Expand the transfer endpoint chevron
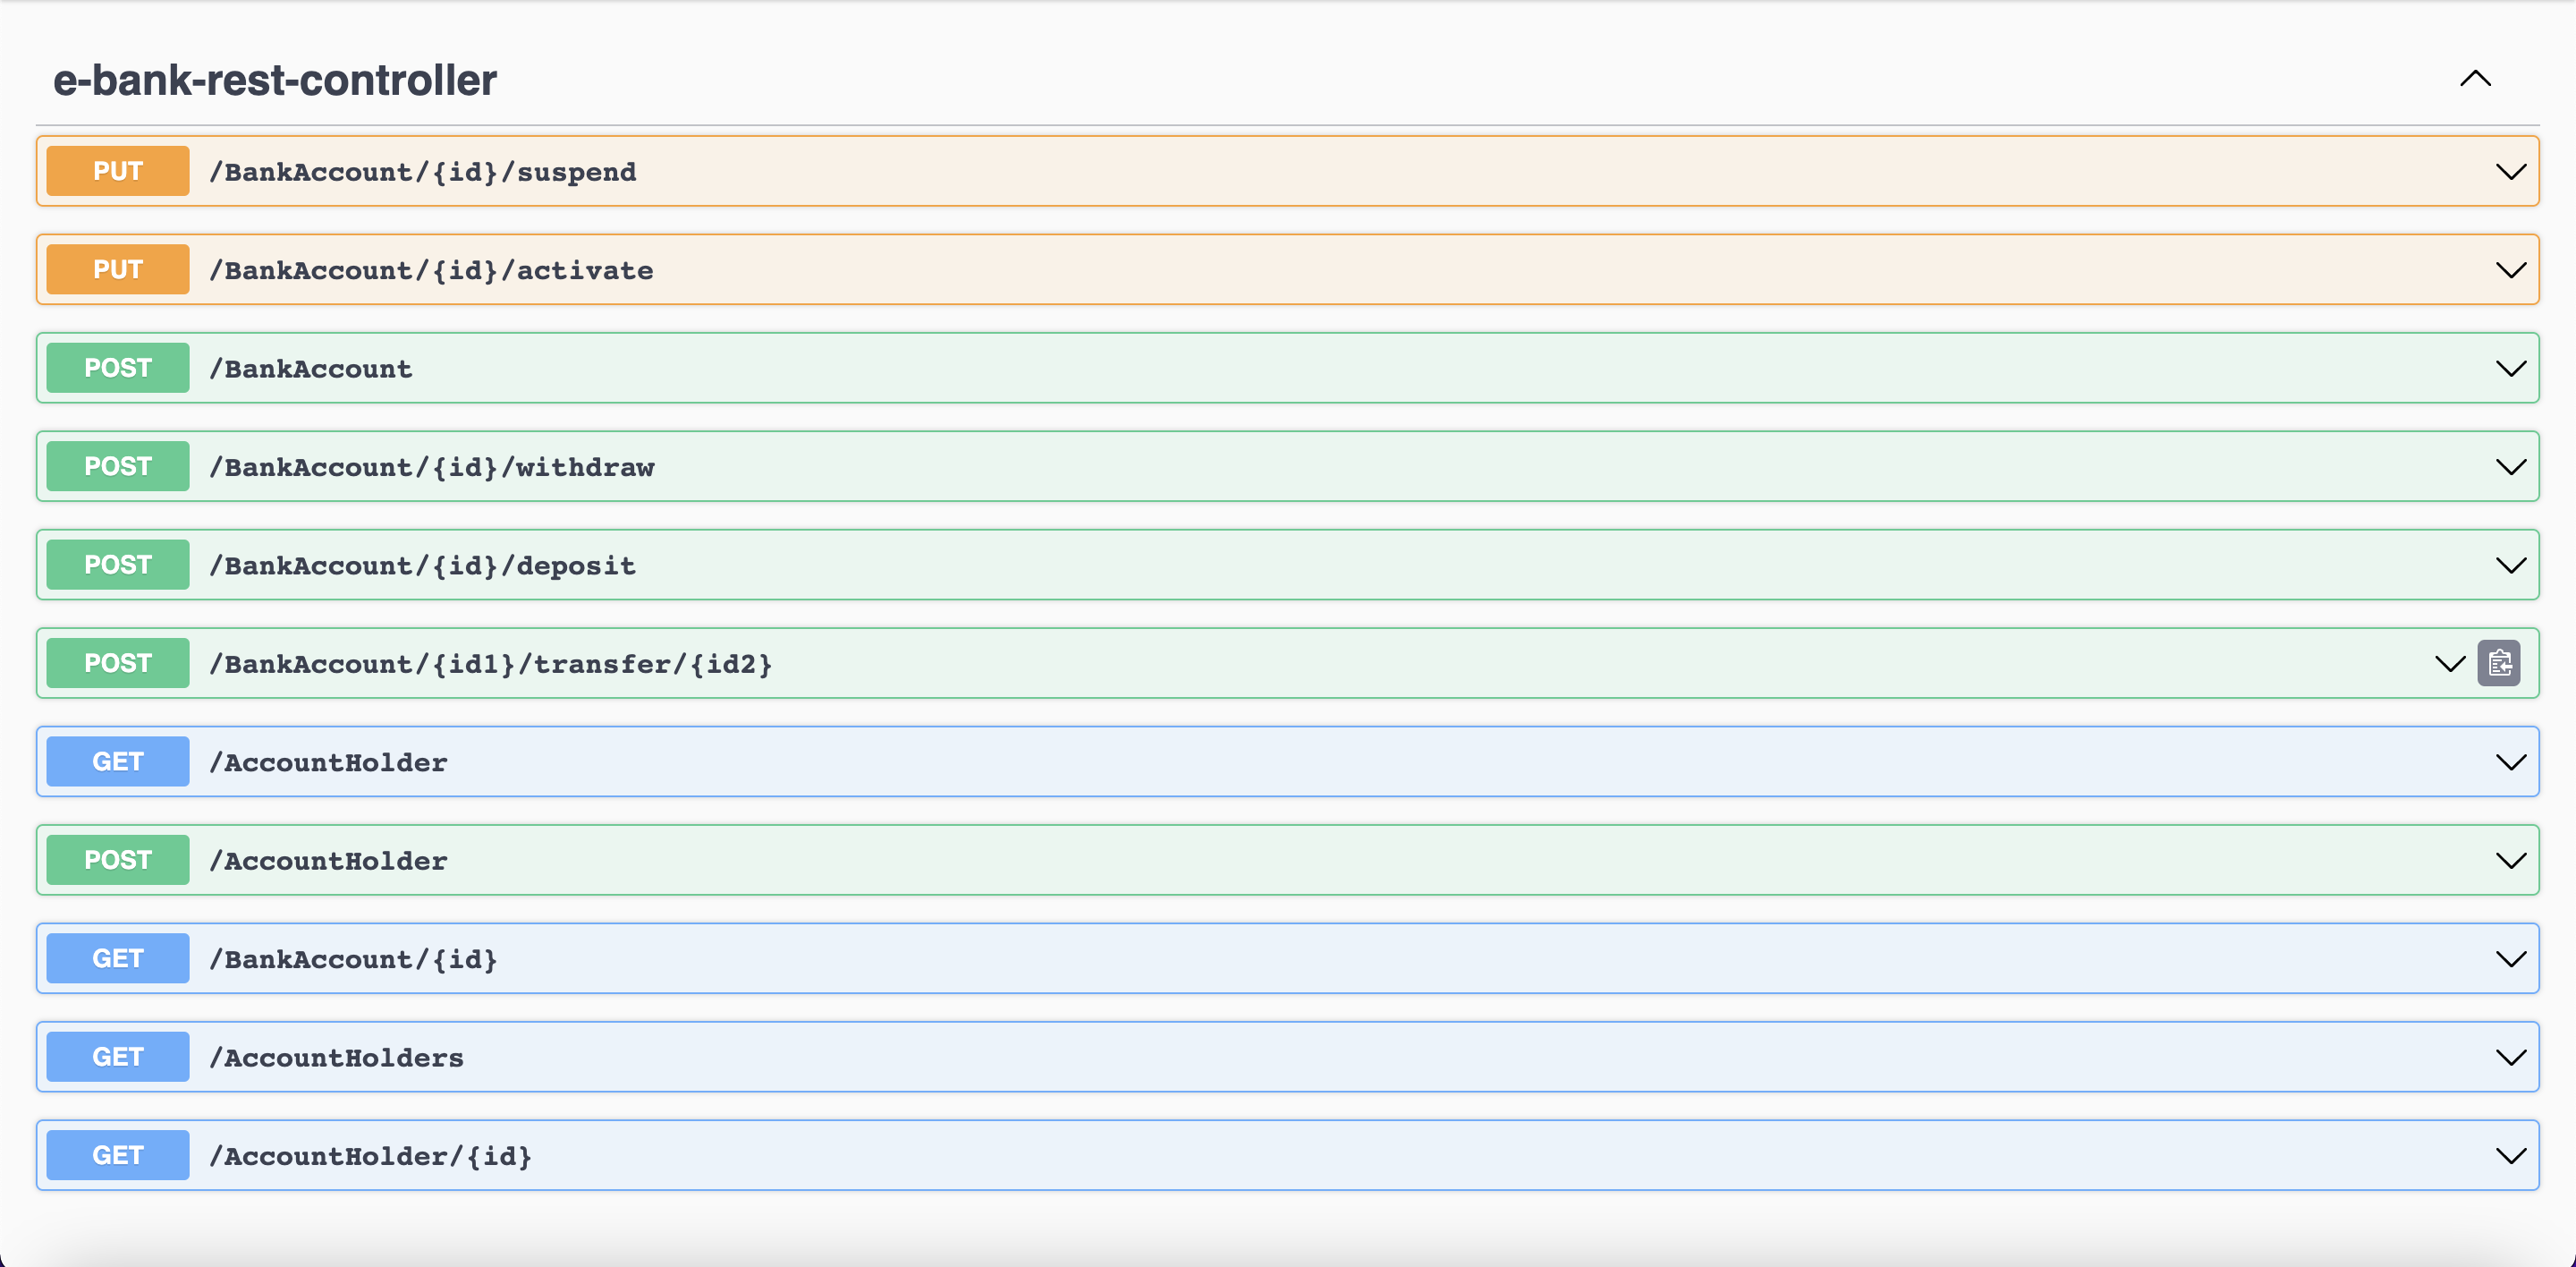The width and height of the screenshot is (2576, 1267). tap(2449, 664)
